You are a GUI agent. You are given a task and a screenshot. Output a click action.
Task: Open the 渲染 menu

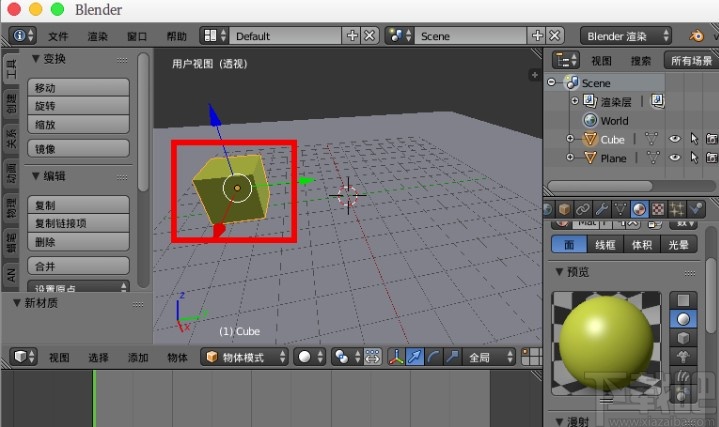[98, 36]
